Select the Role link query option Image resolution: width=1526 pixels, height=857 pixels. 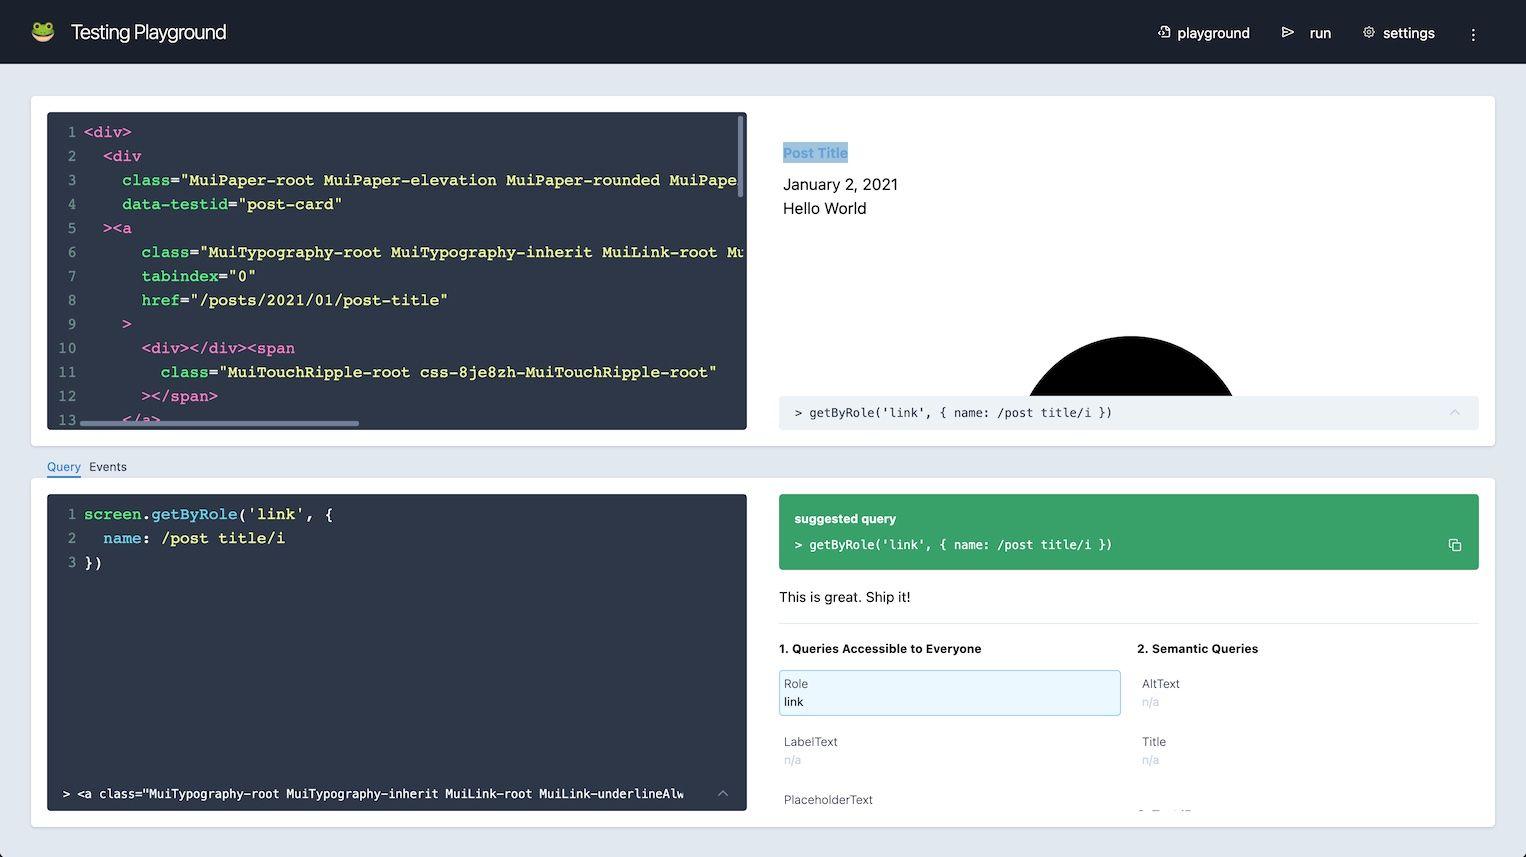click(x=949, y=693)
